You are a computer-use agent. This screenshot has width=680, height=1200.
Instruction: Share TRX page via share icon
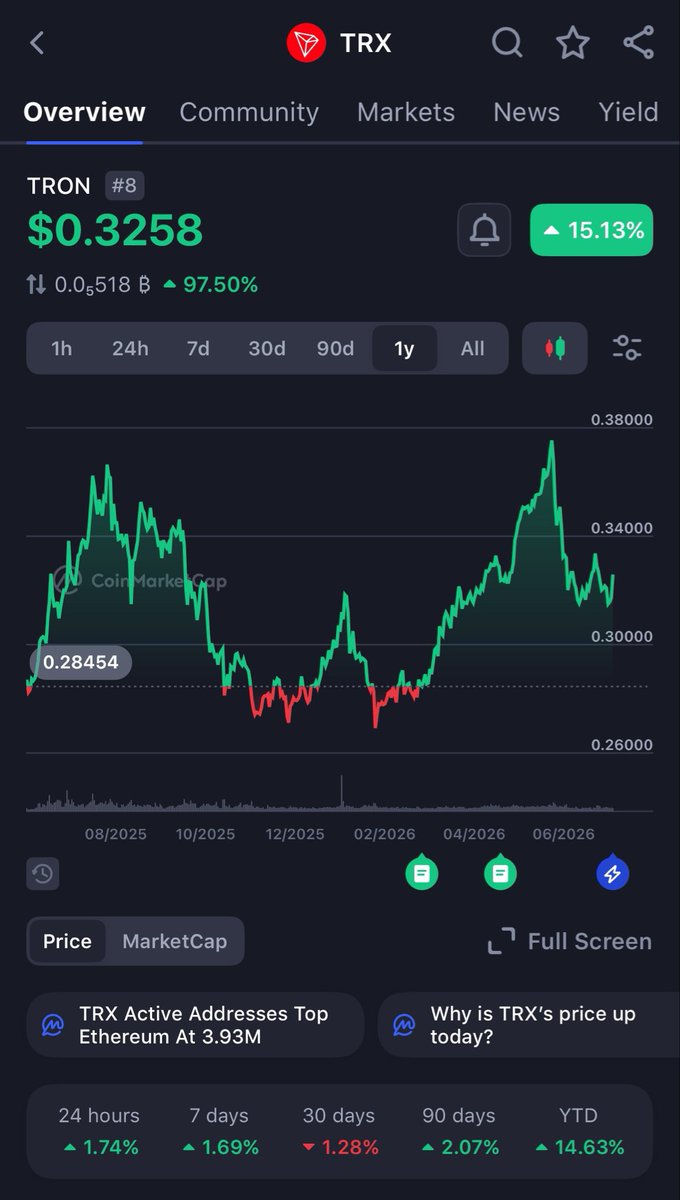click(x=638, y=43)
